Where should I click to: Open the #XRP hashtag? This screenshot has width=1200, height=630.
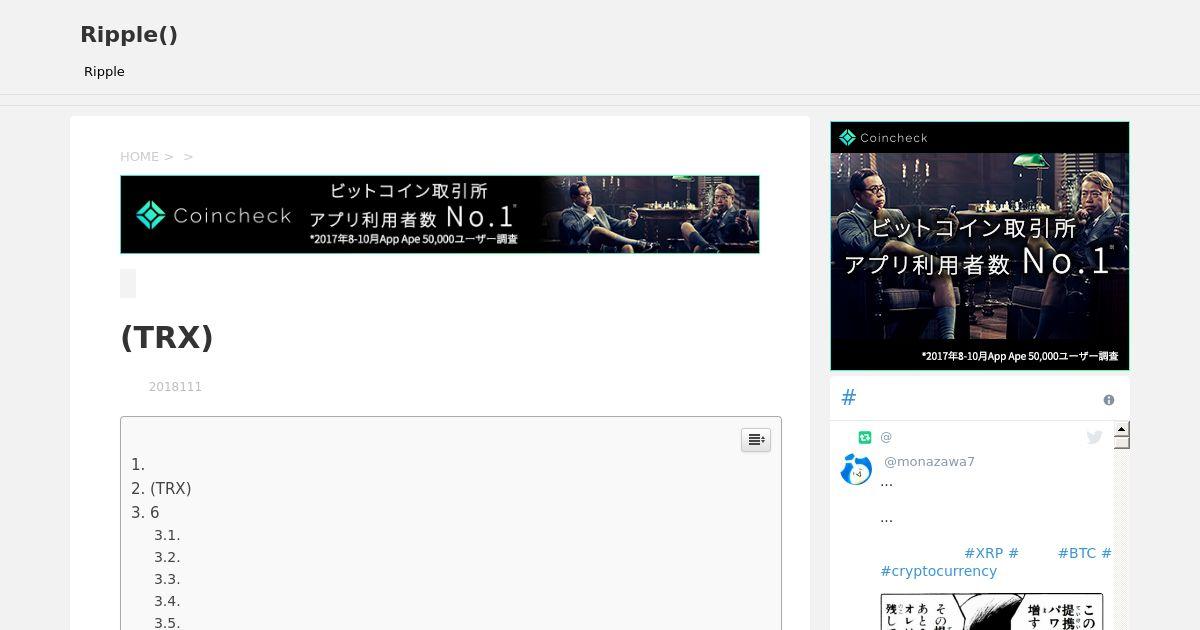point(983,553)
